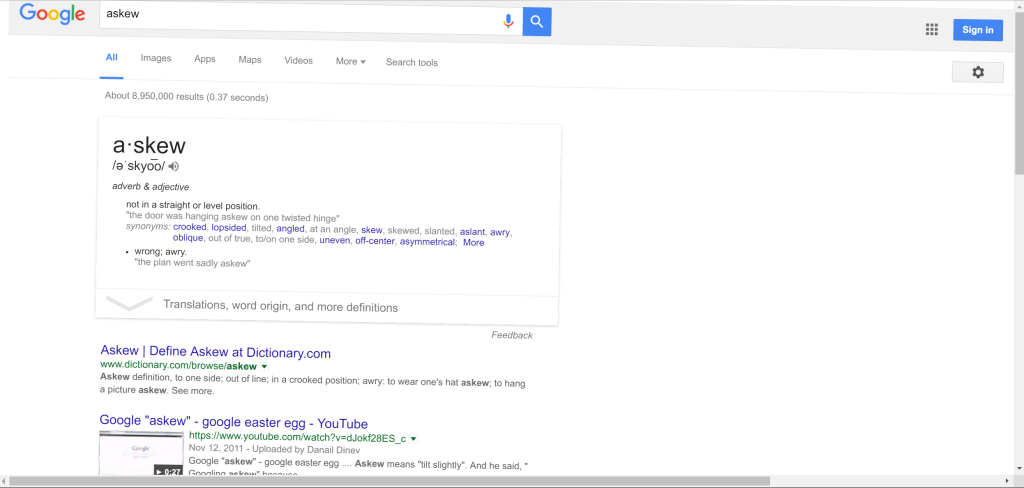Screen dimensions: 1024x488
Task: Click the 'oblique' synonym link
Action: coord(188,238)
